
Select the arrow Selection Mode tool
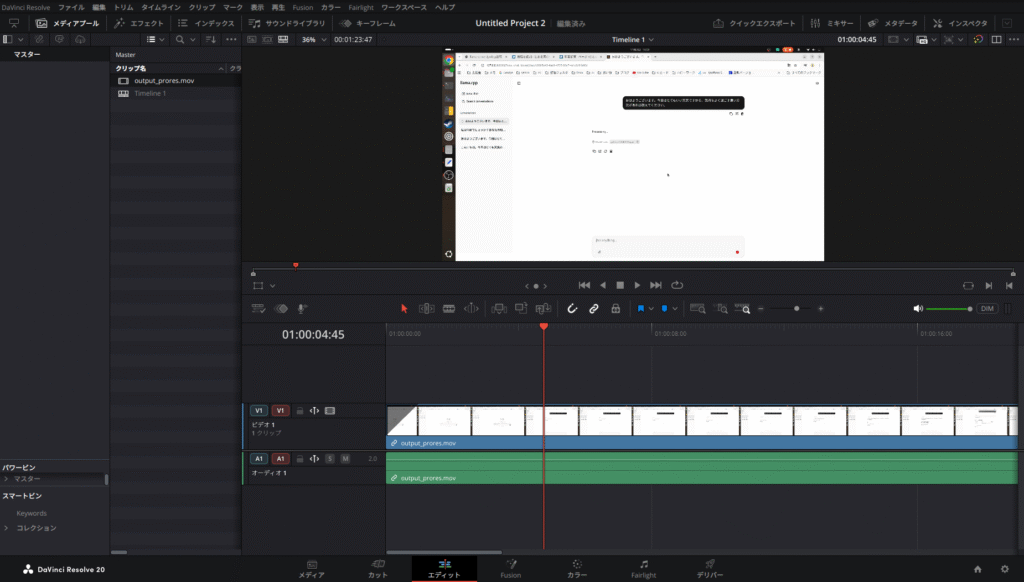click(404, 309)
